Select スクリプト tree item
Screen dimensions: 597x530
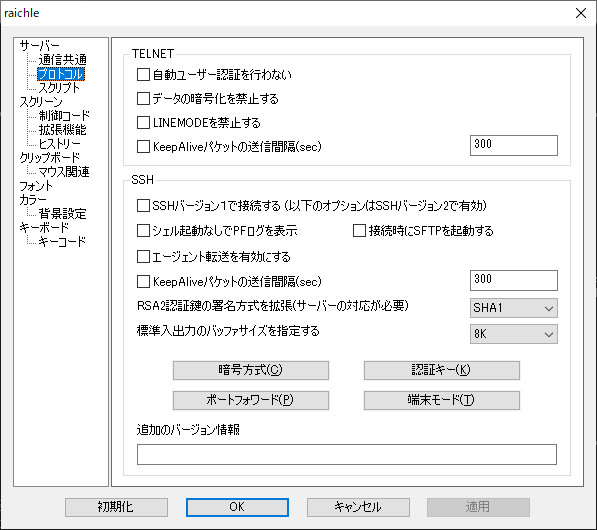[x=59, y=88]
